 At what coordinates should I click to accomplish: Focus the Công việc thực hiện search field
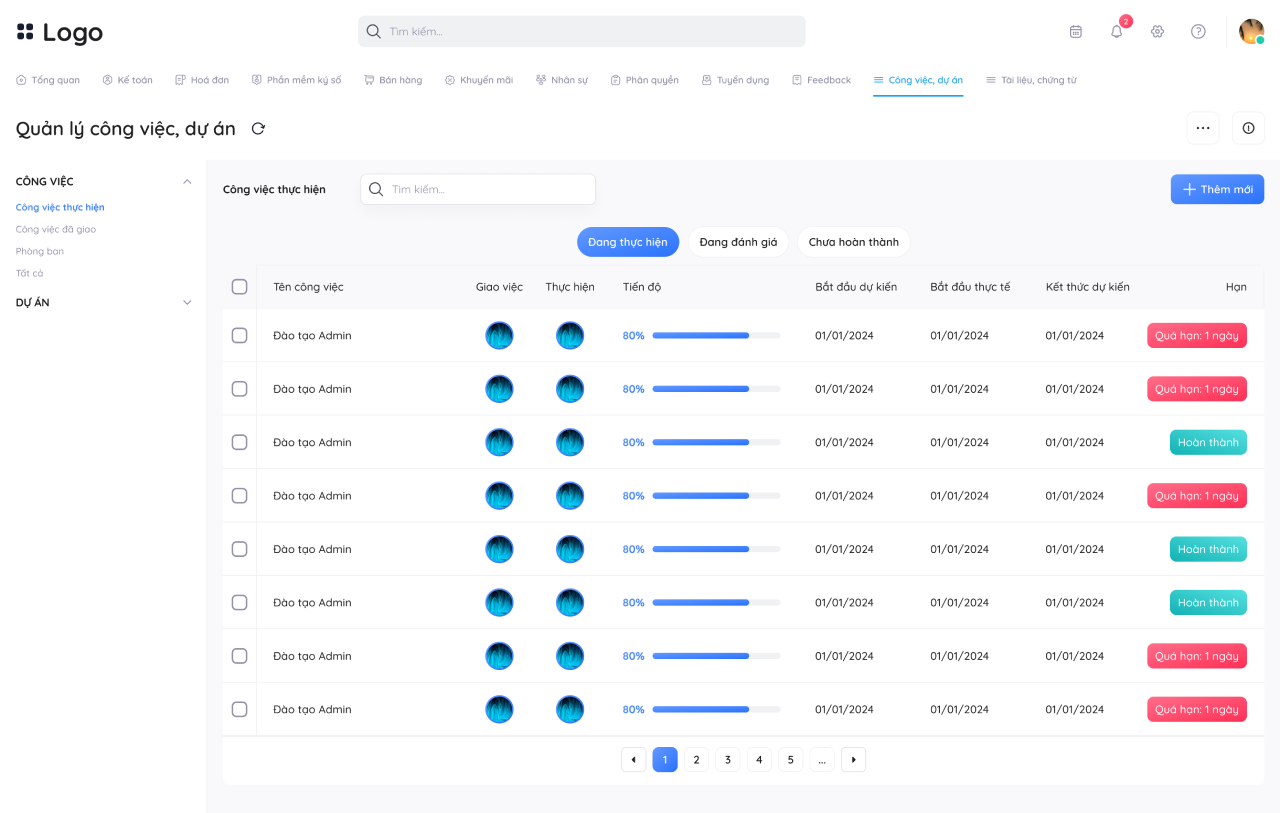pos(478,189)
